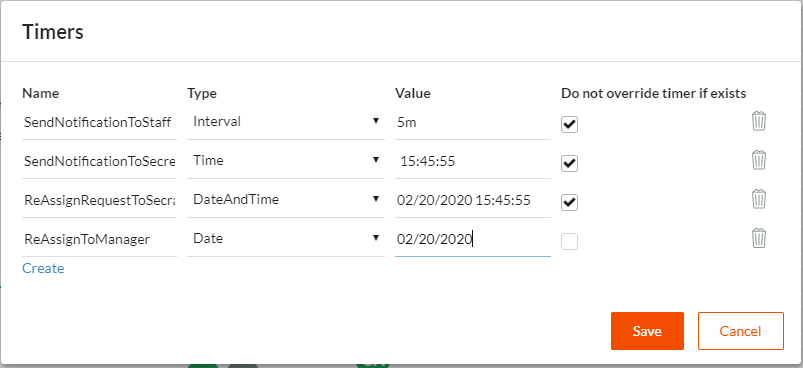Viewport: 803px width, 368px height.
Task: Edit the 15:45:55 time value
Action: (473, 161)
